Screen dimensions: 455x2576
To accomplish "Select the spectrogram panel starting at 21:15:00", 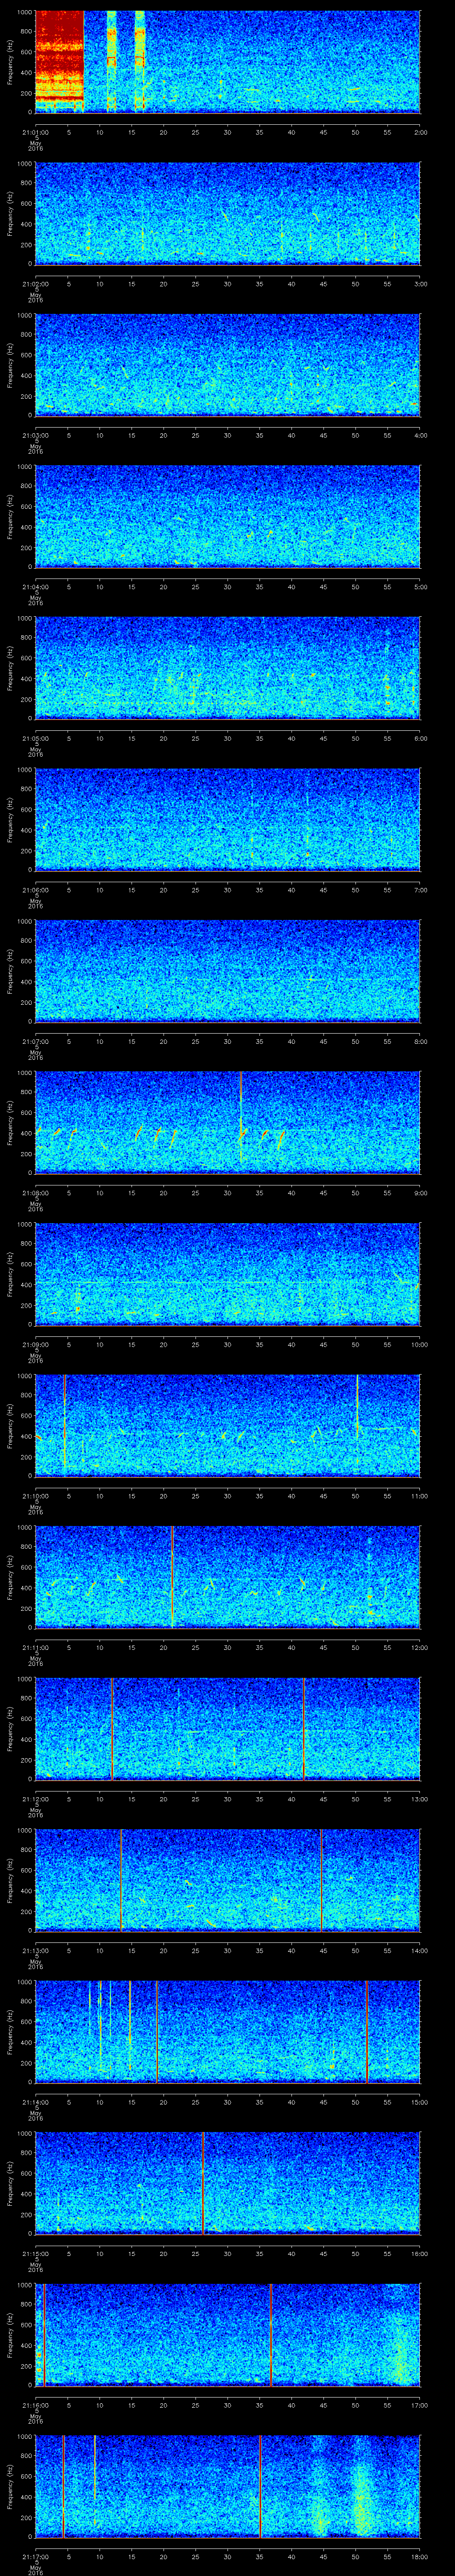I will coord(227,2183).
